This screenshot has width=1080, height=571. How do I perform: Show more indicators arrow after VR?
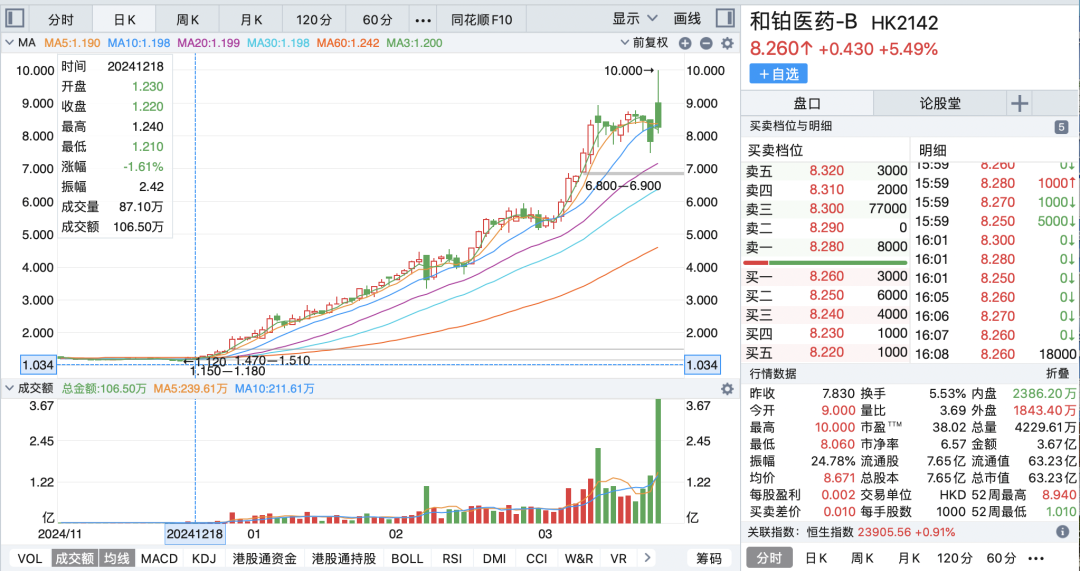646,558
